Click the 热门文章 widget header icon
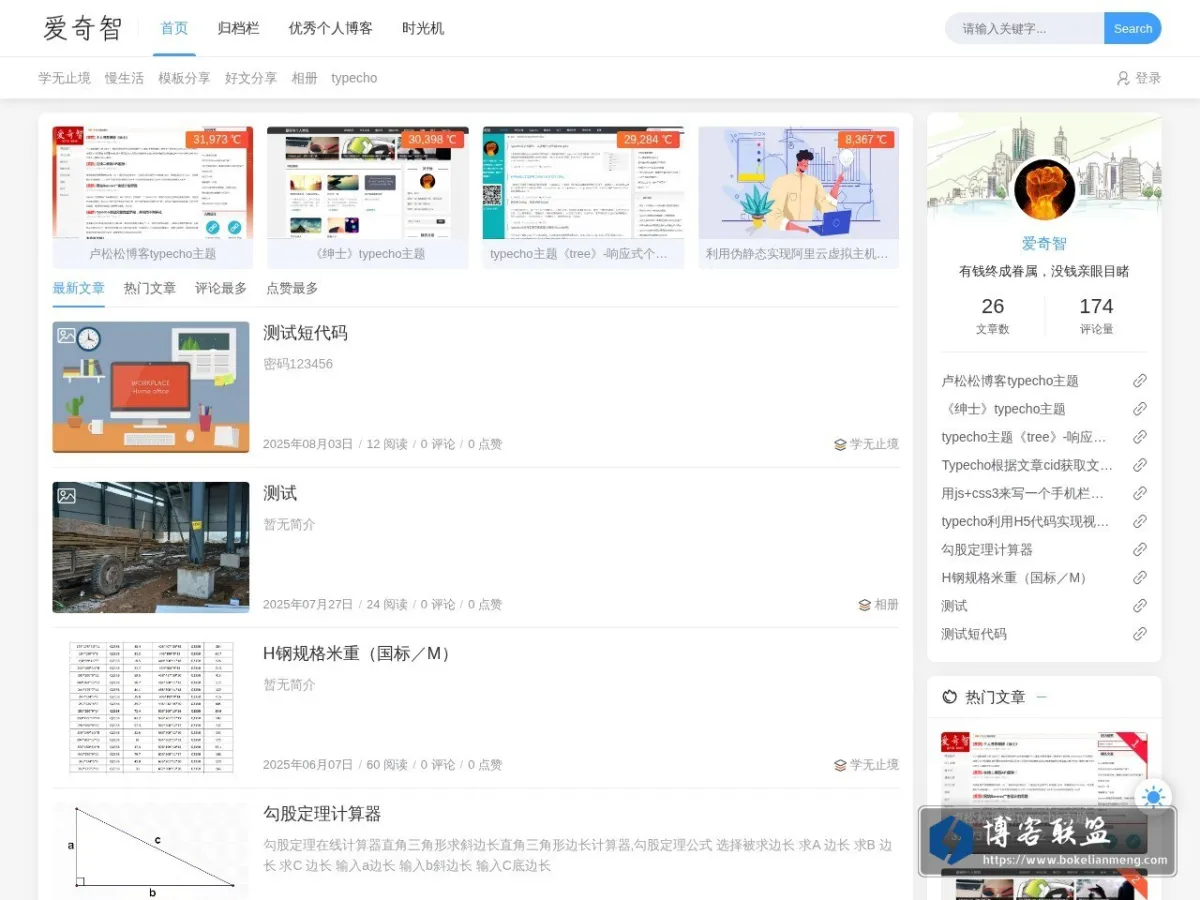Screen dimensions: 1200x900 tap(949, 697)
